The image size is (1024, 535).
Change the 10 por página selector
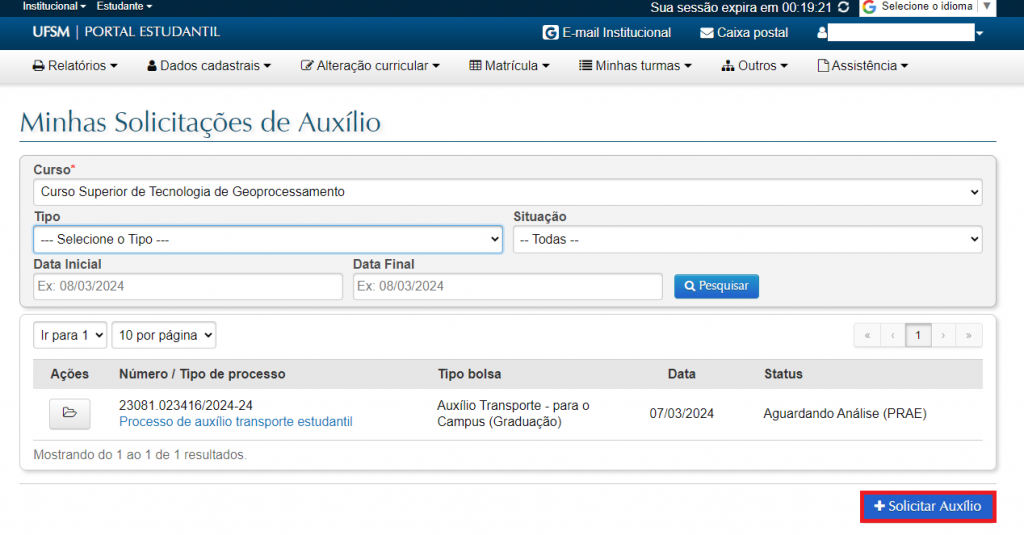point(164,336)
